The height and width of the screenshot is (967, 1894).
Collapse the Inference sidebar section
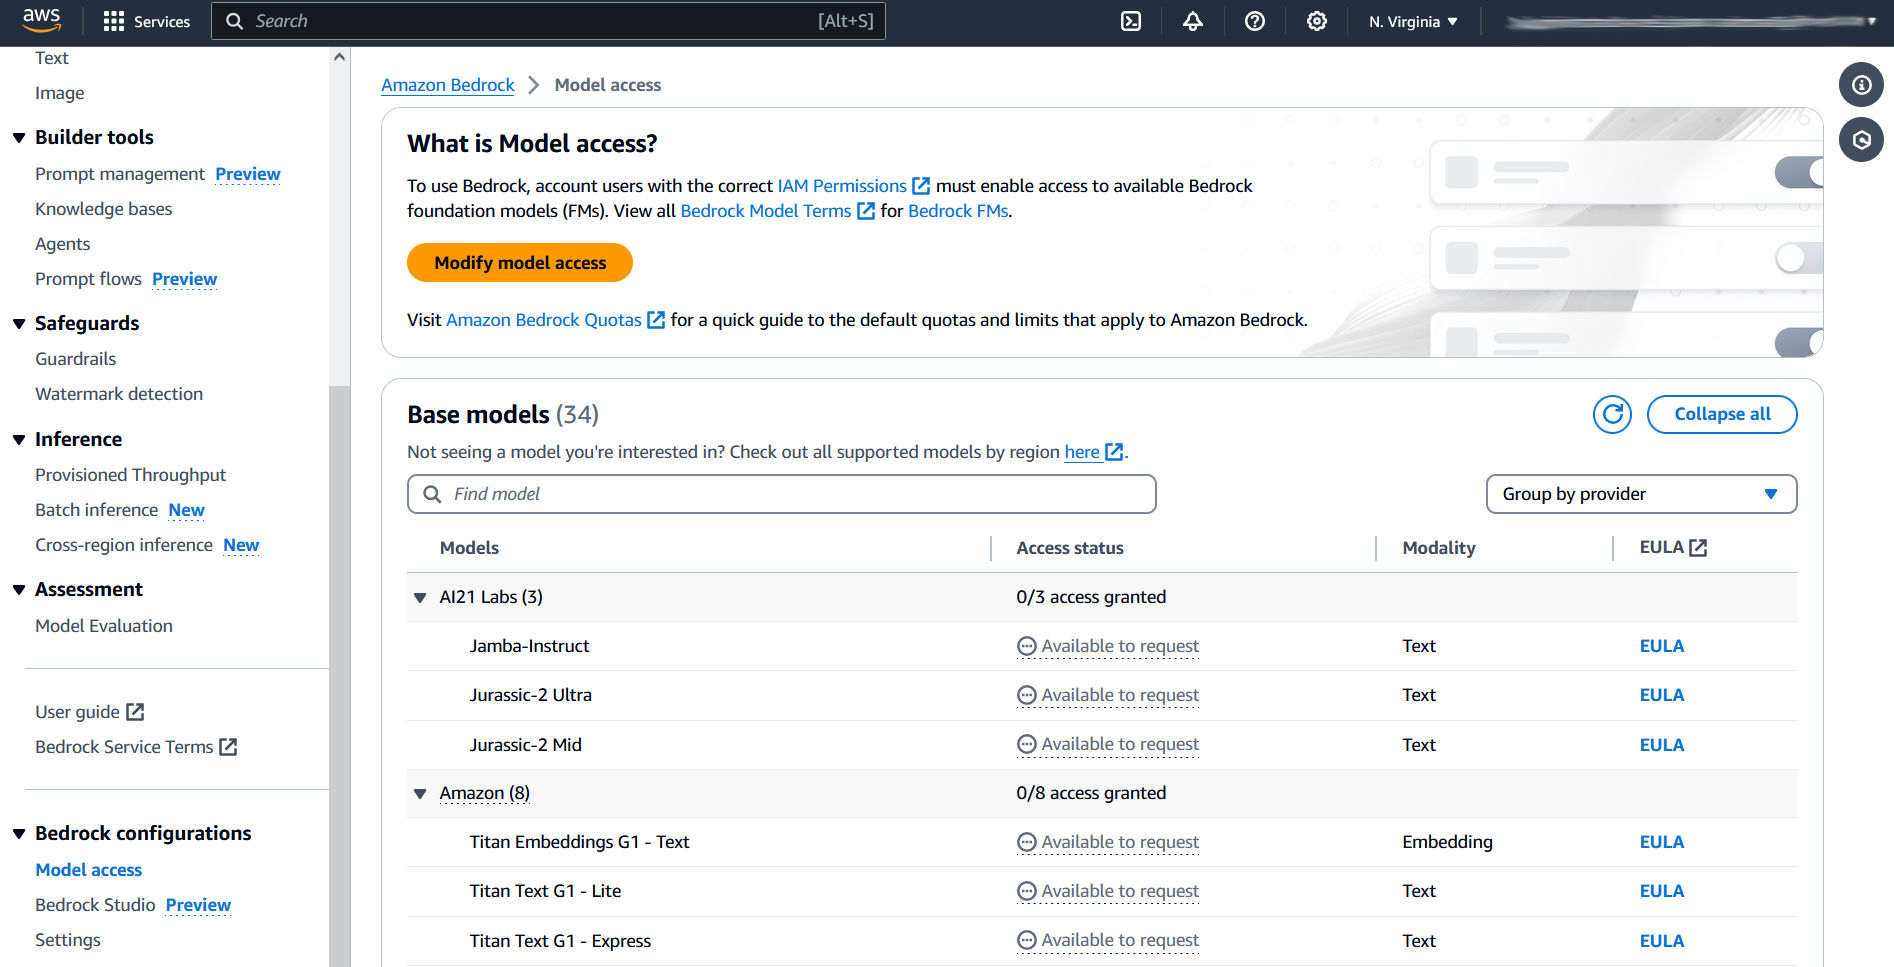point(19,440)
